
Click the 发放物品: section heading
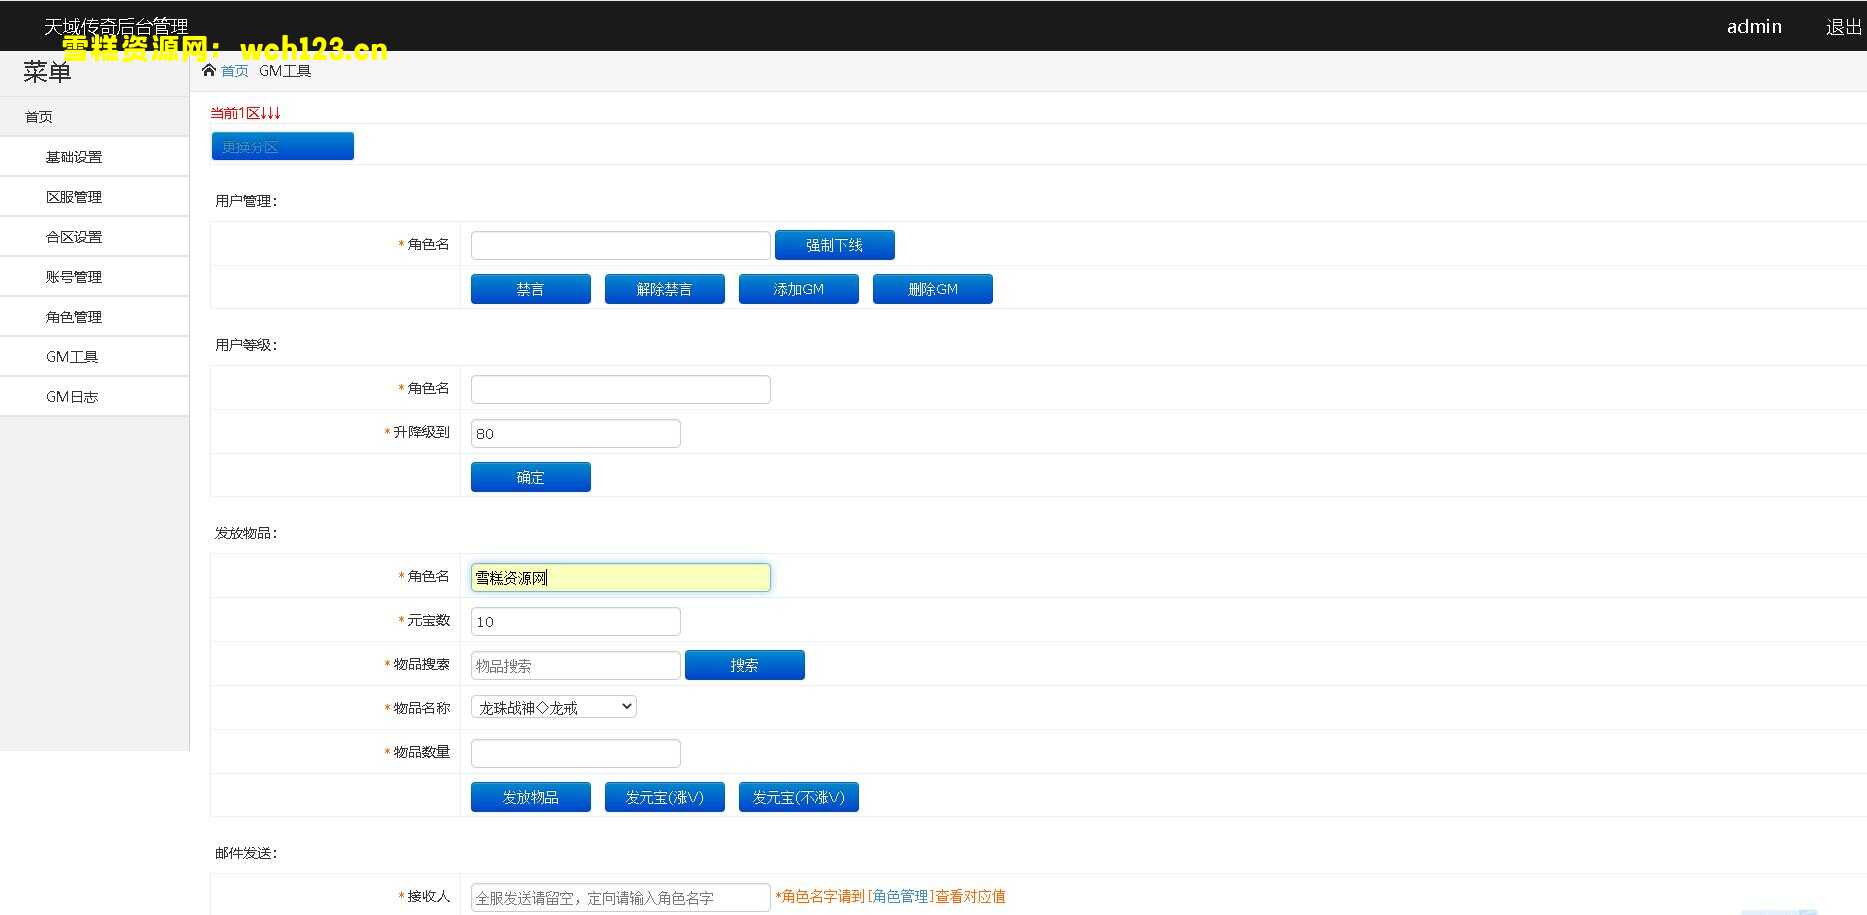(x=246, y=533)
